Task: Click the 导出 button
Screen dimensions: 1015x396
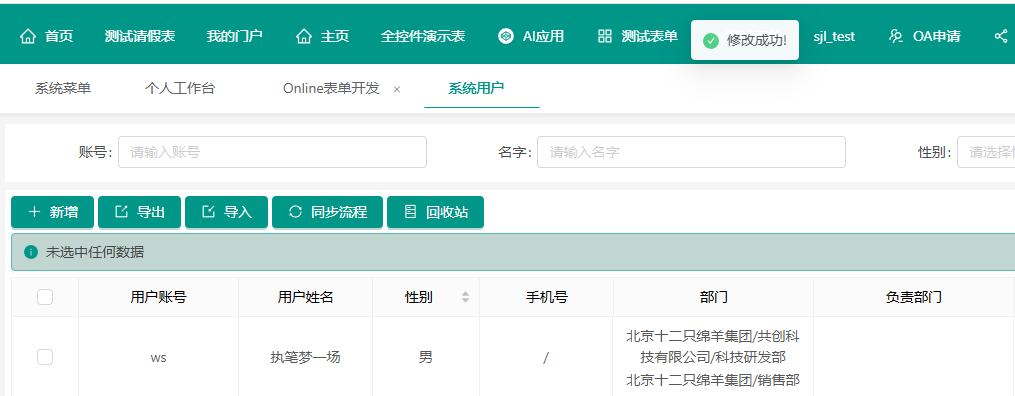Action: (x=139, y=212)
